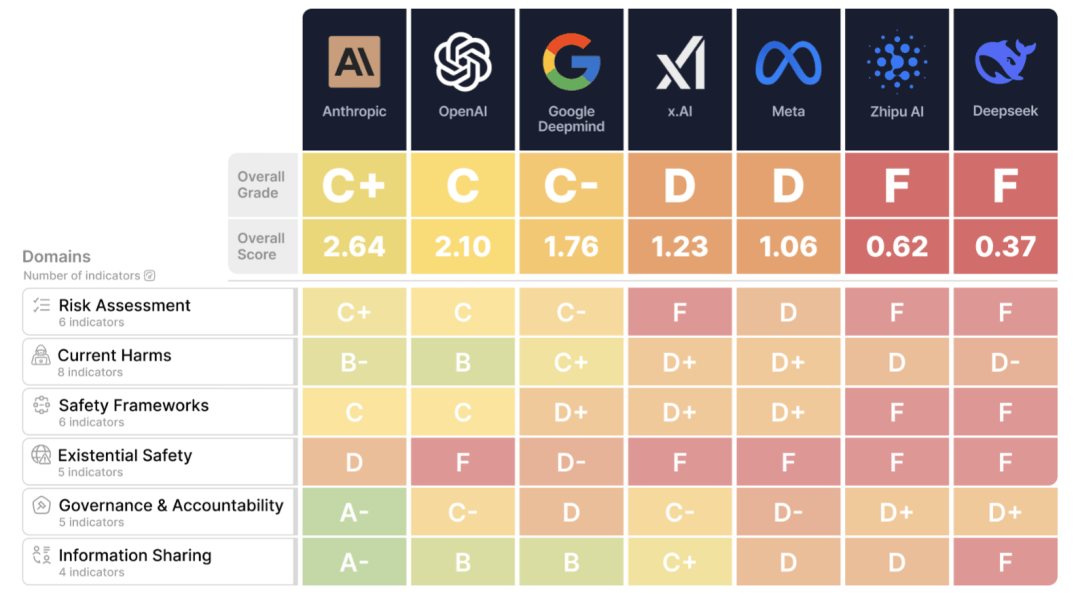Image resolution: width=1080 pixels, height=596 pixels.
Task: Click the Current Harms person icon
Action: click(x=41, y=356)
